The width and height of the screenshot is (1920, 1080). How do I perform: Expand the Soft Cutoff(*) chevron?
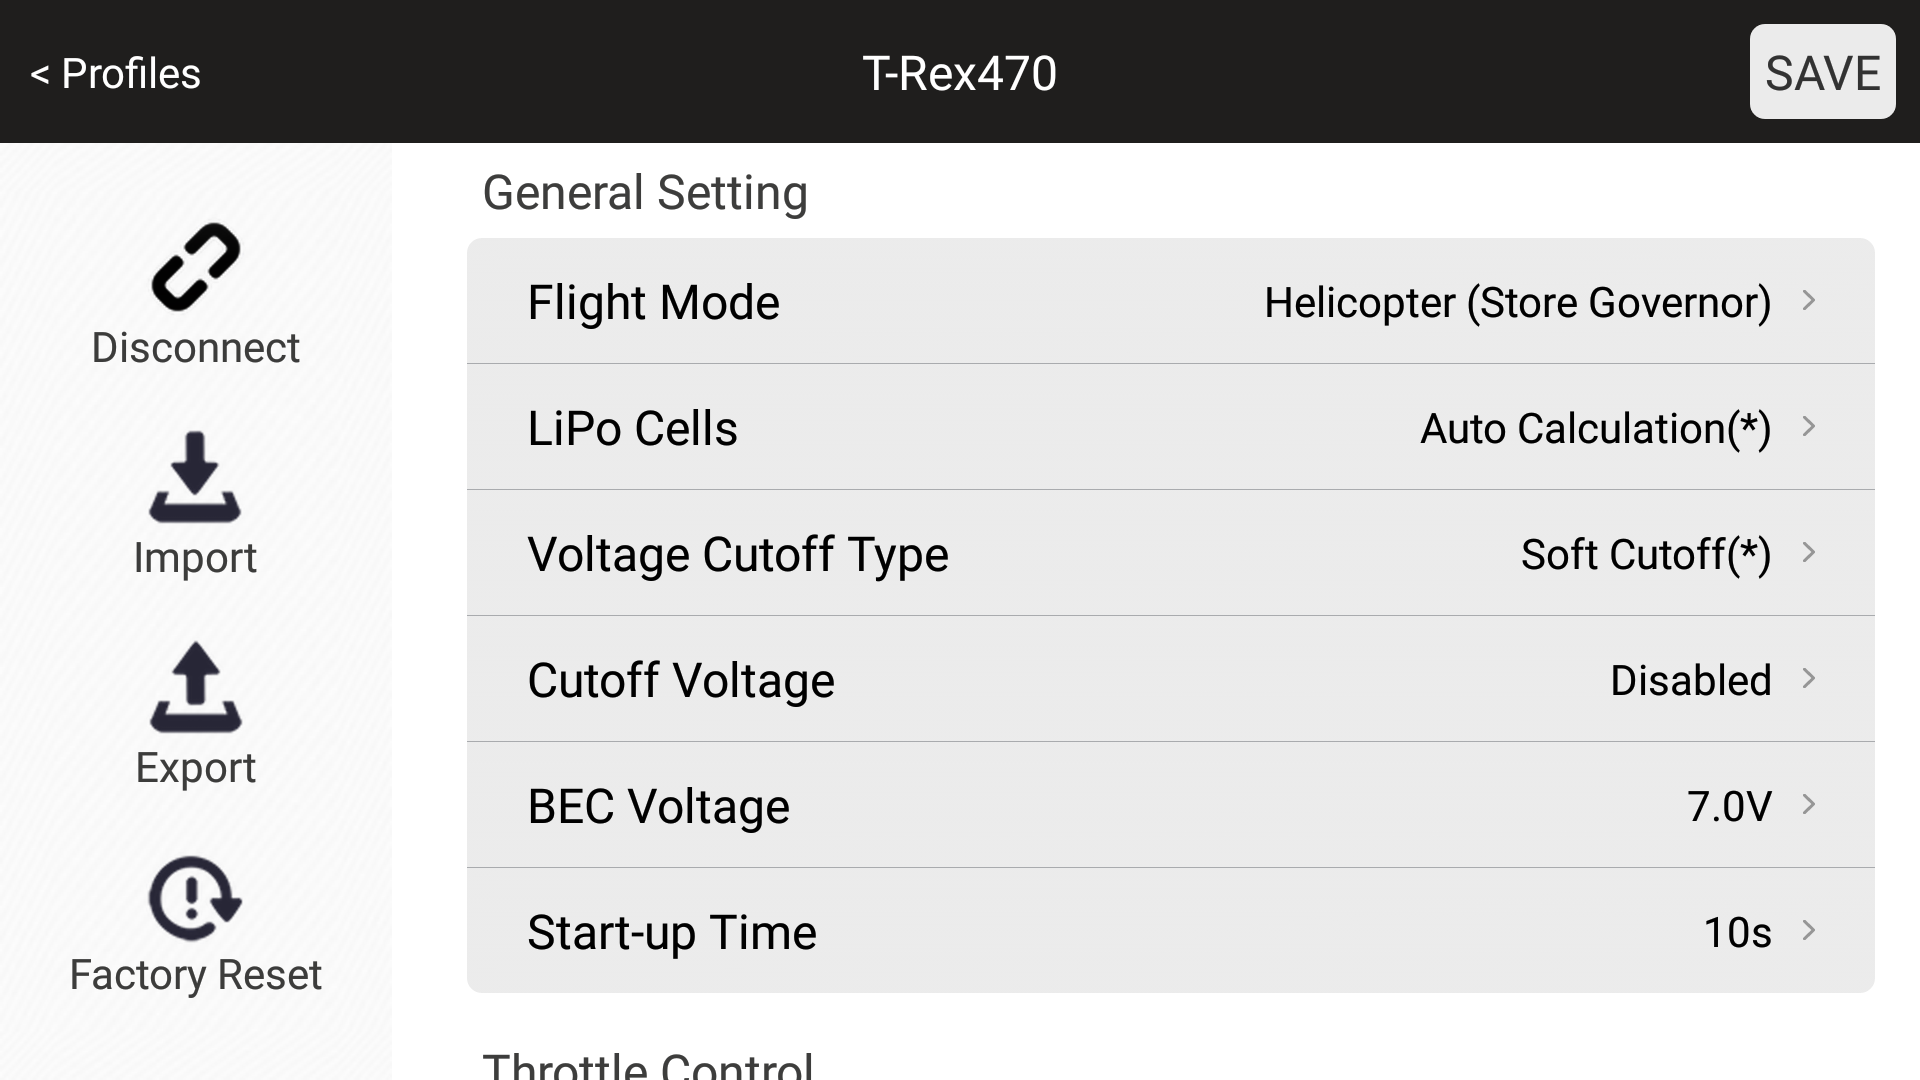pyautogui.click(x=1808, y=553)
